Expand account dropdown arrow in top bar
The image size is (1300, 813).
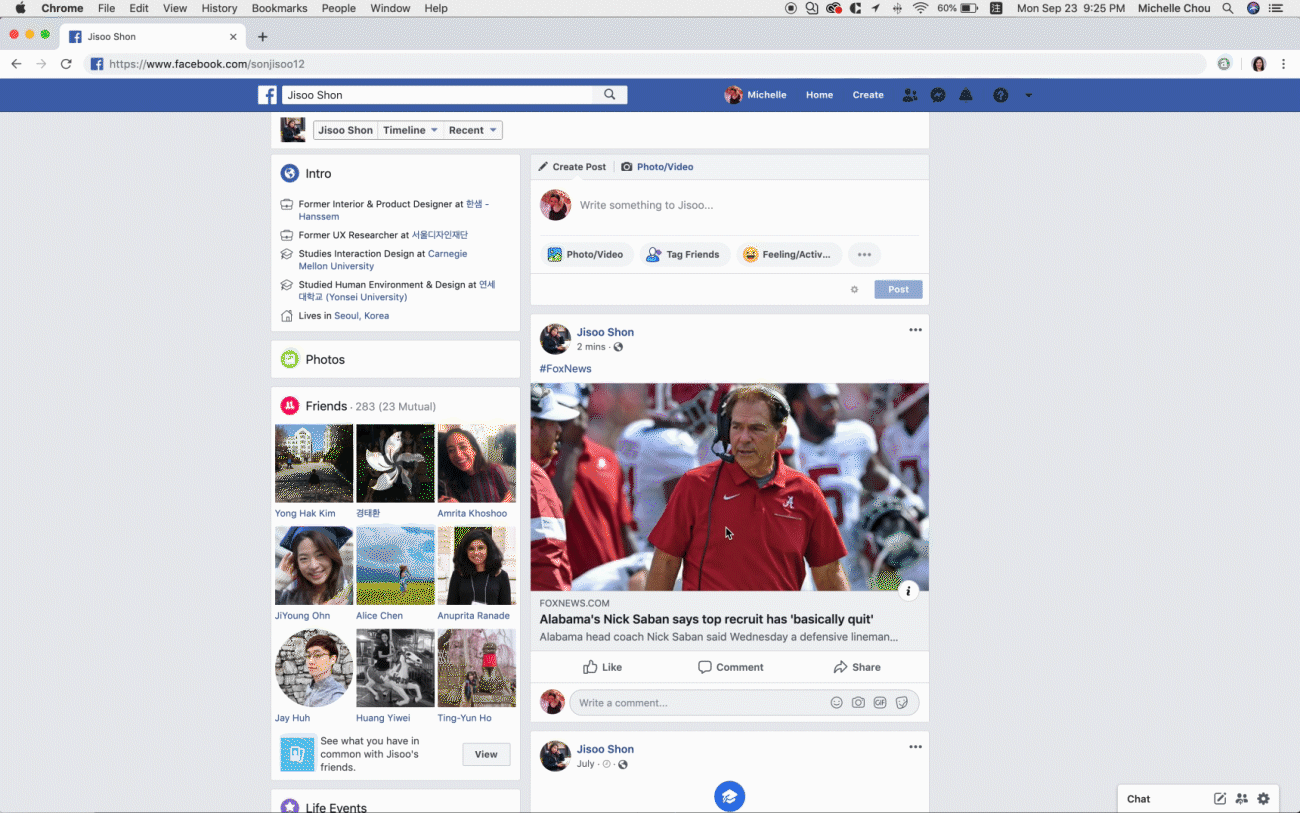tap(1028, 96)
